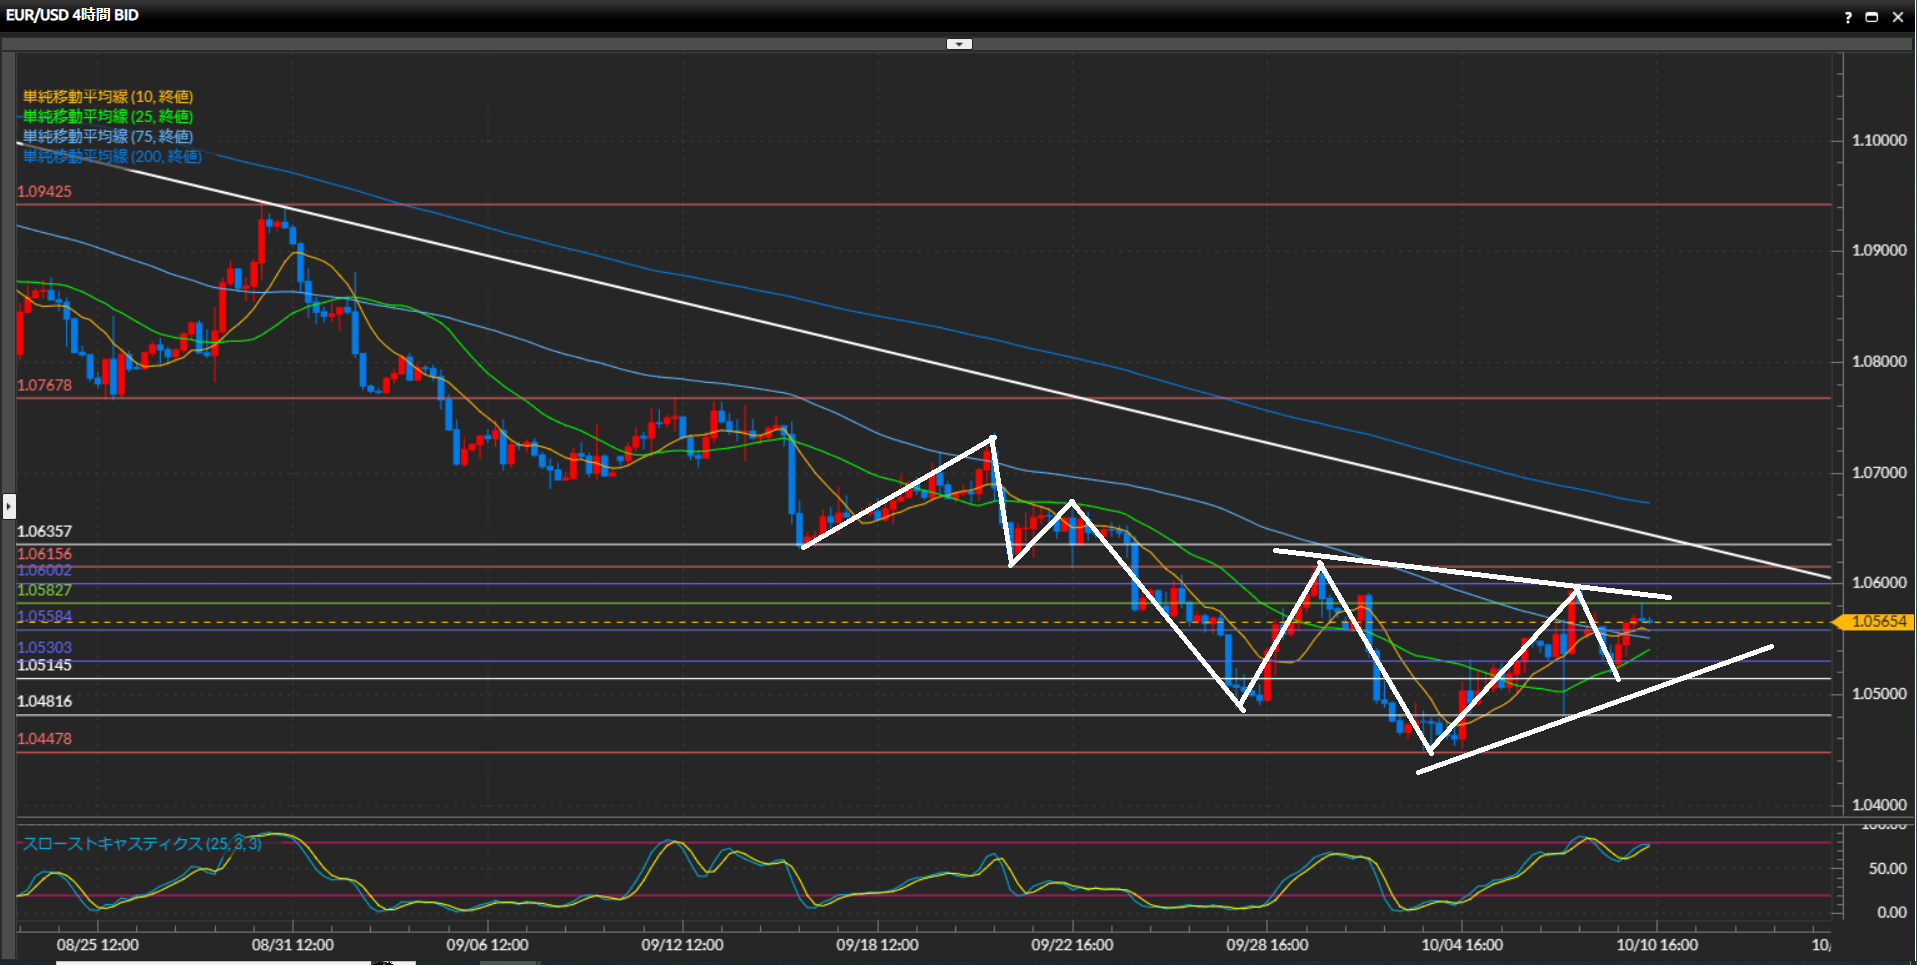This screenshot has width=1917, height=965.
Task: Click the 1.10000 price scale label
Action: point(1879,141)
